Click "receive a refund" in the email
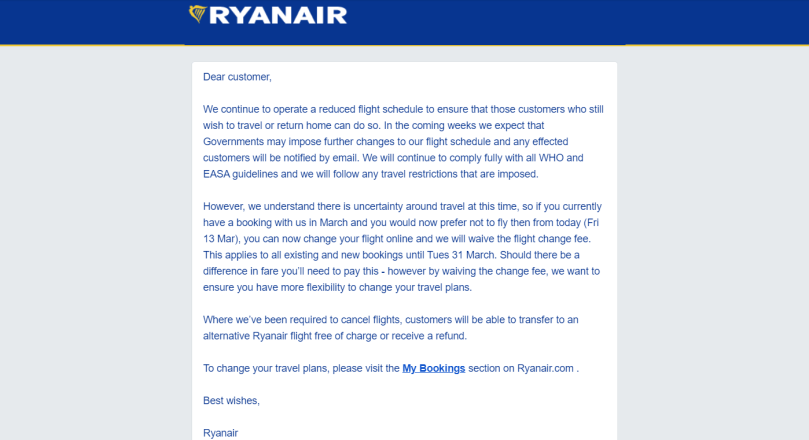Screen dimensions: 809x440 click(x=428, y=336)
